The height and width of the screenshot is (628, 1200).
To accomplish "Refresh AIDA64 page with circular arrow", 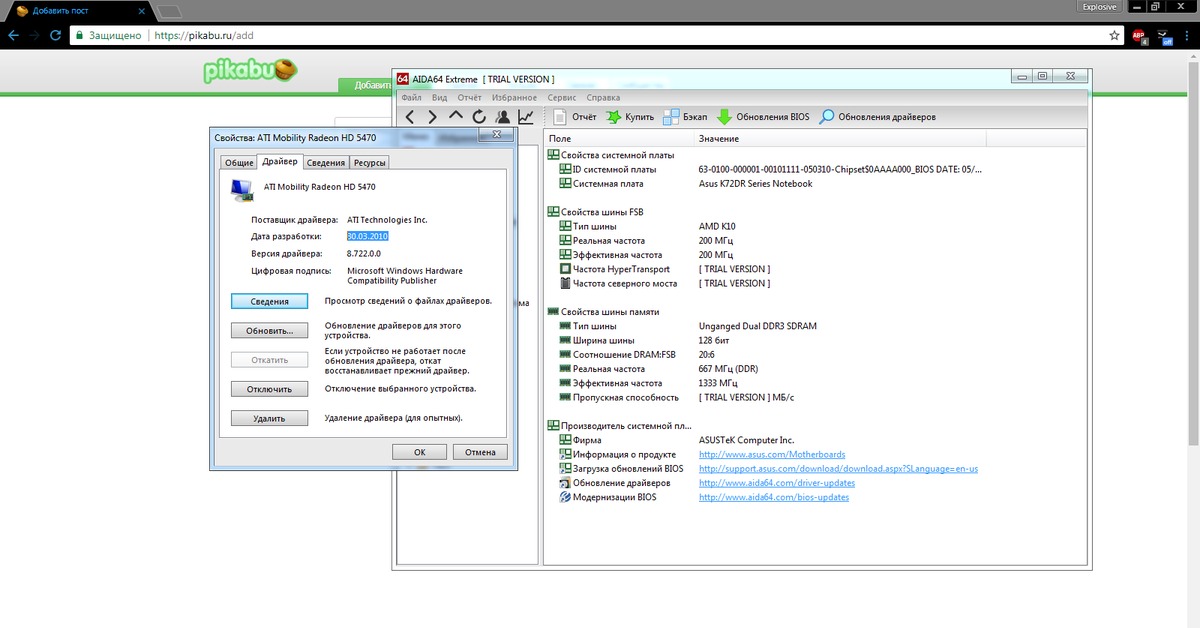I will click(479, 117).
